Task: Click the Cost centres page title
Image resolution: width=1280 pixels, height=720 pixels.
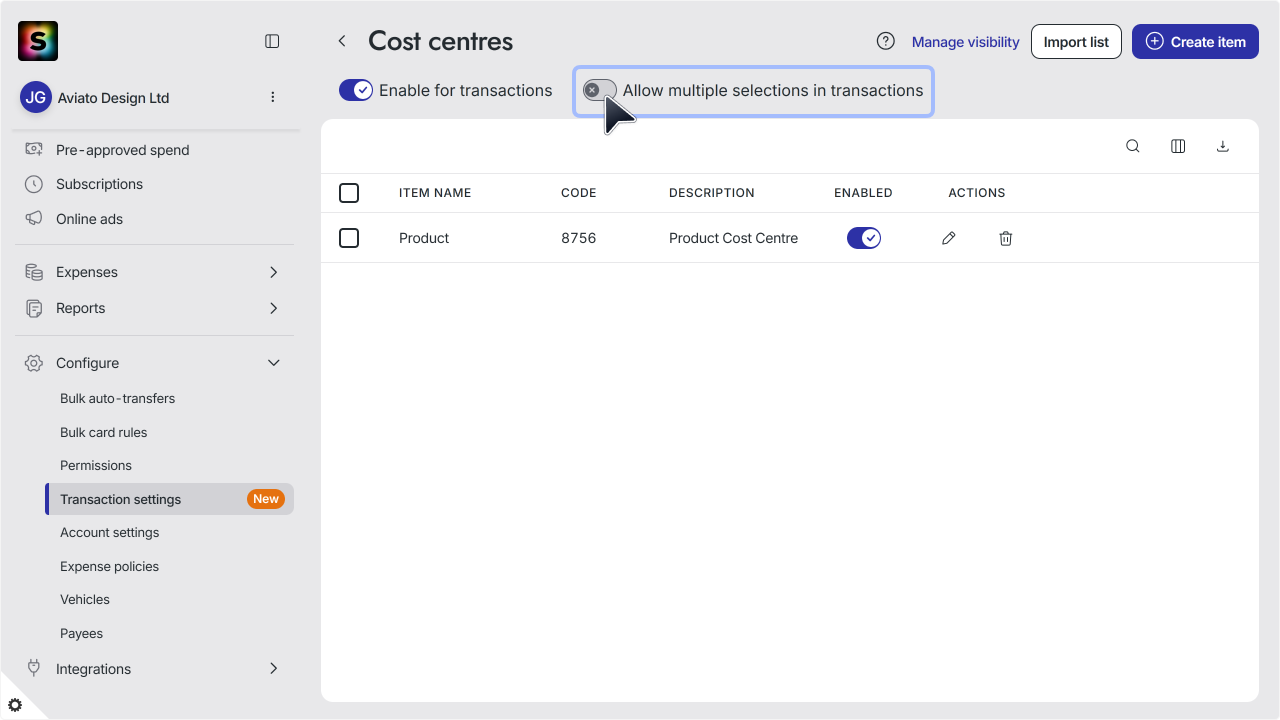Action: tap(440, 41)
